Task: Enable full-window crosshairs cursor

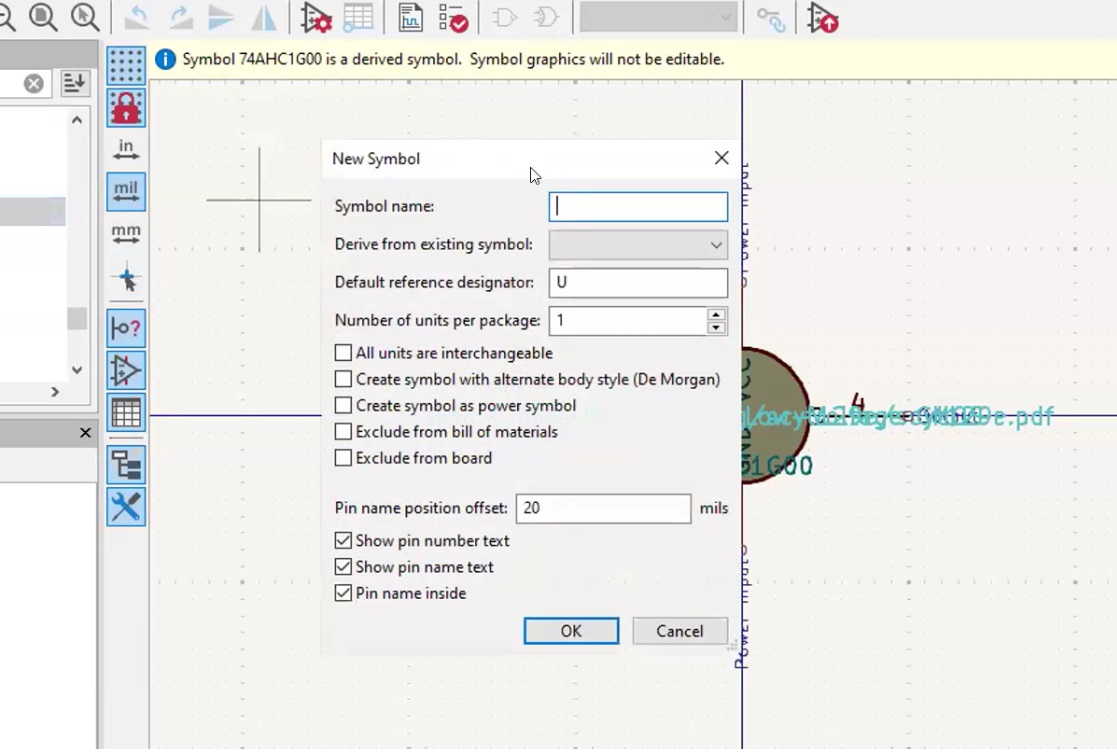Action: coord(126,279)
